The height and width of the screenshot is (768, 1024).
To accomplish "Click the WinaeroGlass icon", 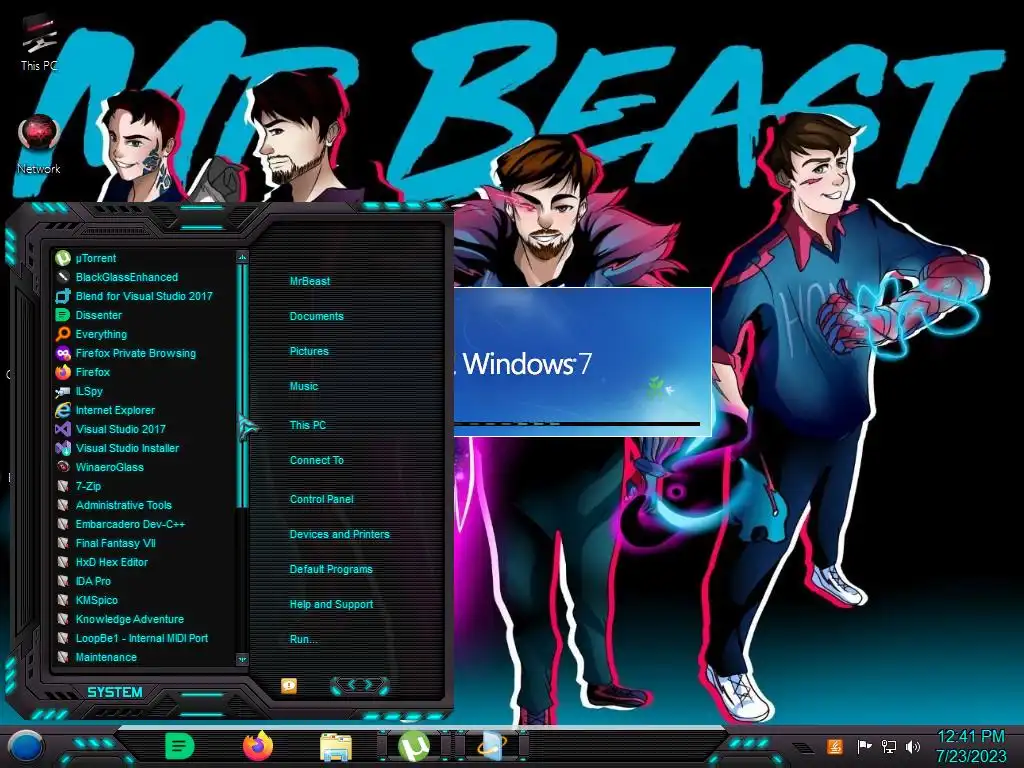I will pyautogui.click(x=63, y=467).
